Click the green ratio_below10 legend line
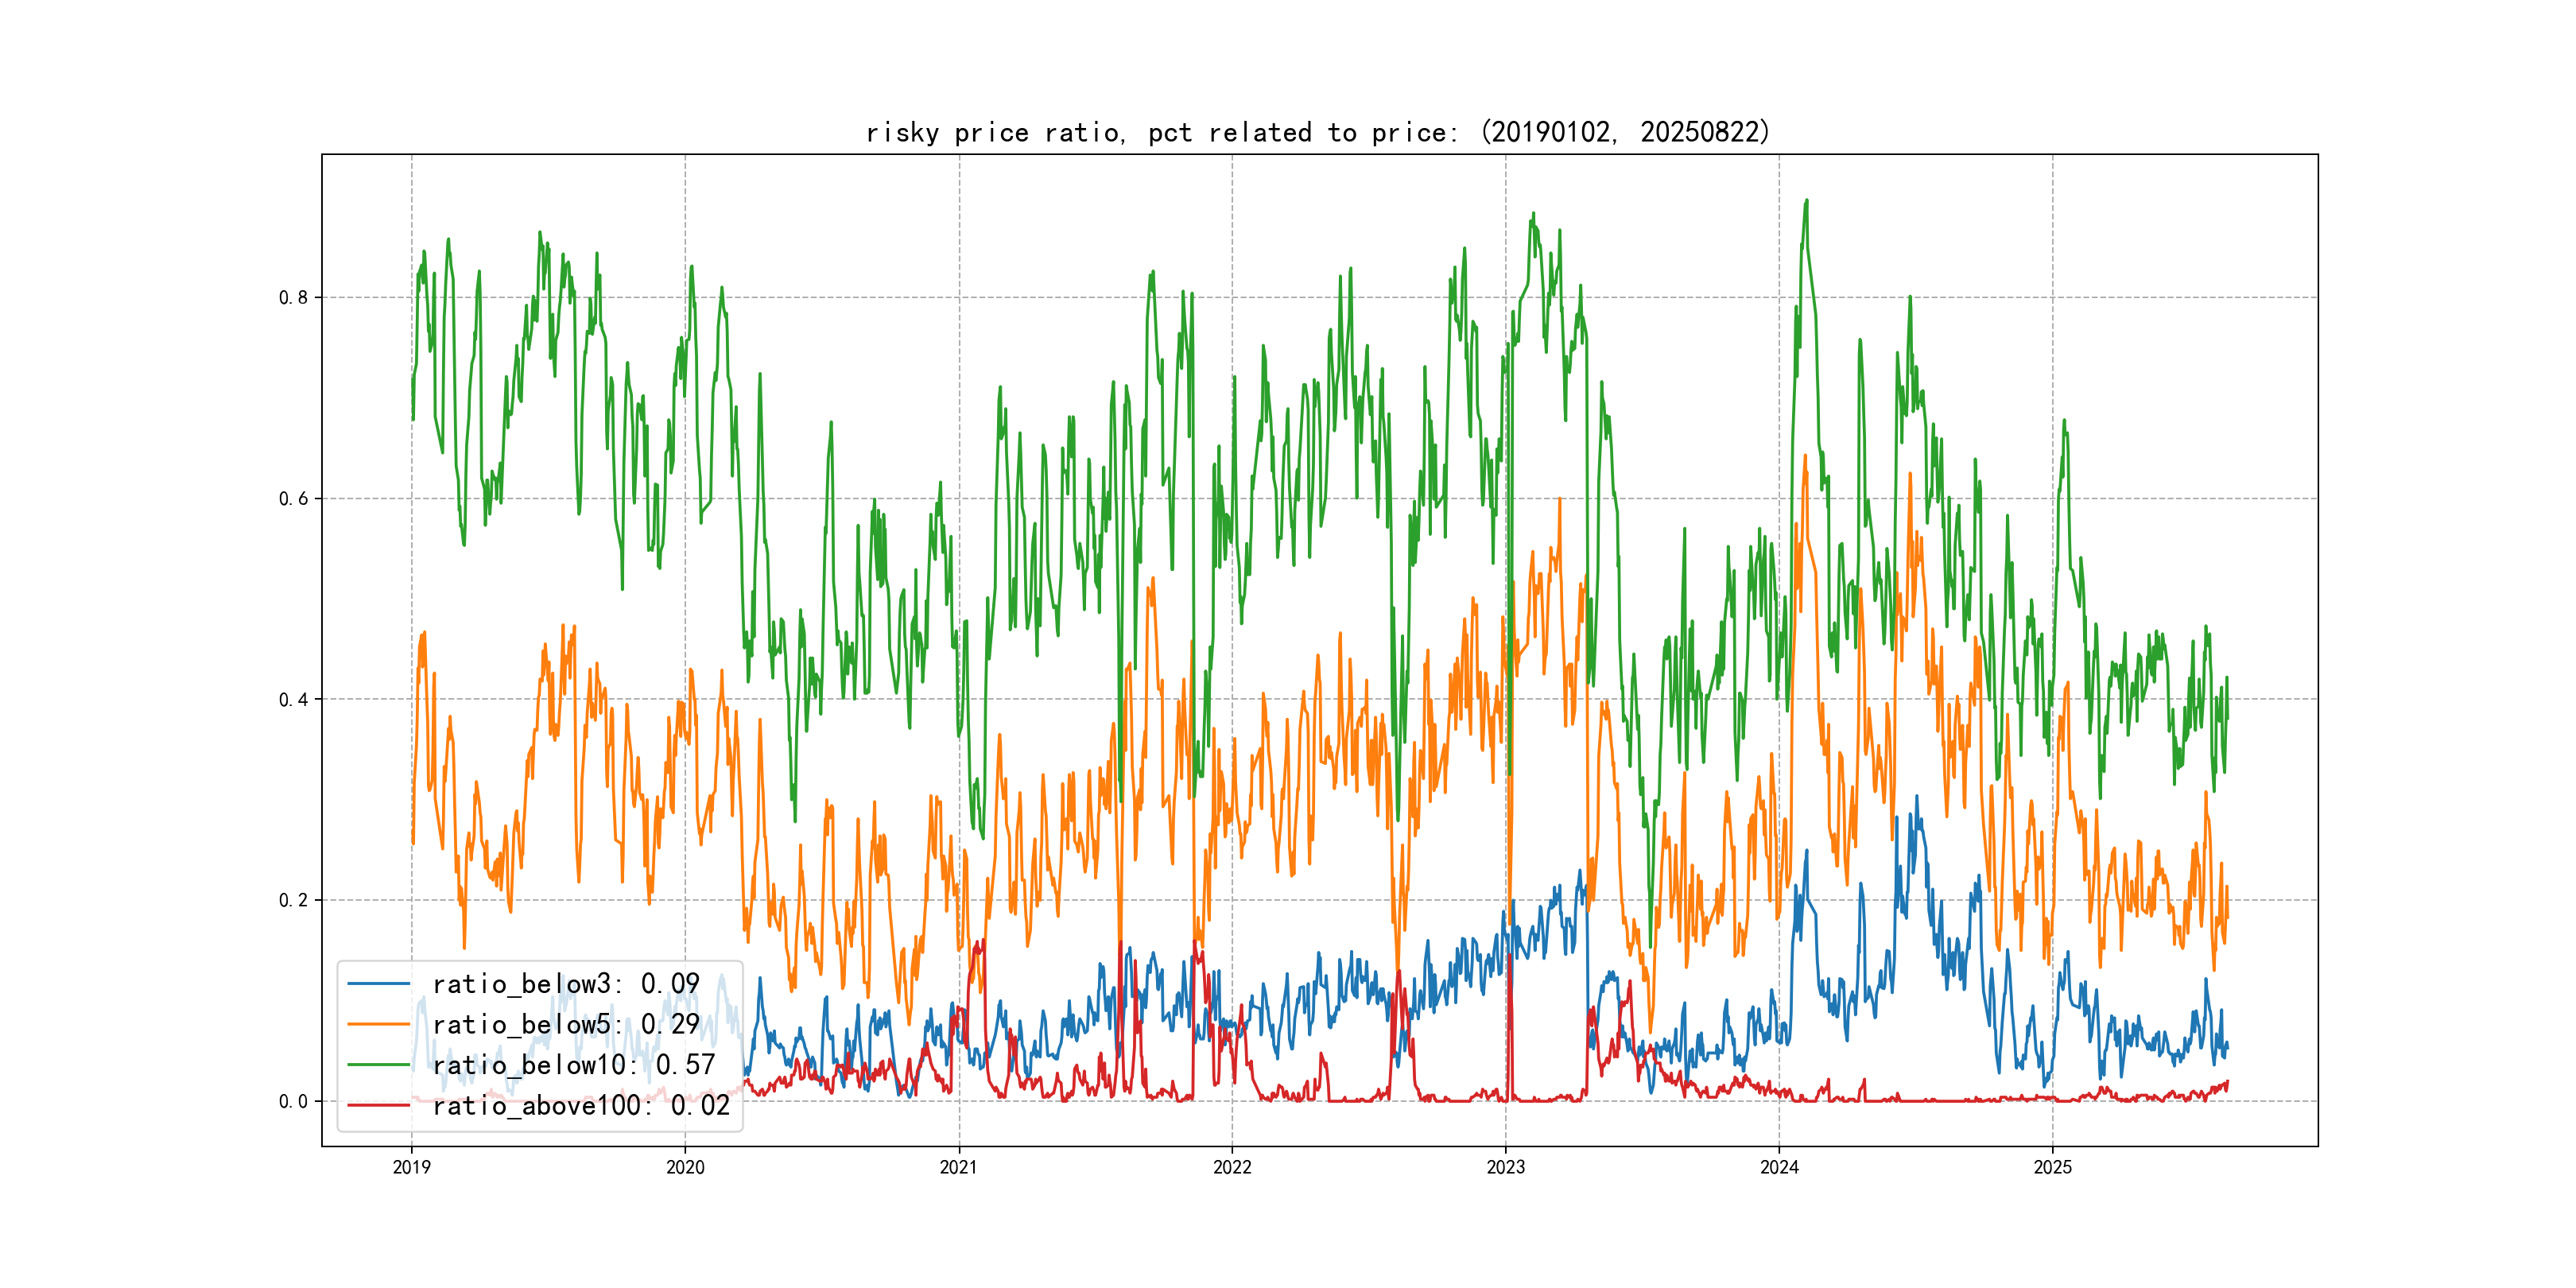Image resolution: width=2576 pixels, height=1288 pixels. click(x=378, y=1065)
